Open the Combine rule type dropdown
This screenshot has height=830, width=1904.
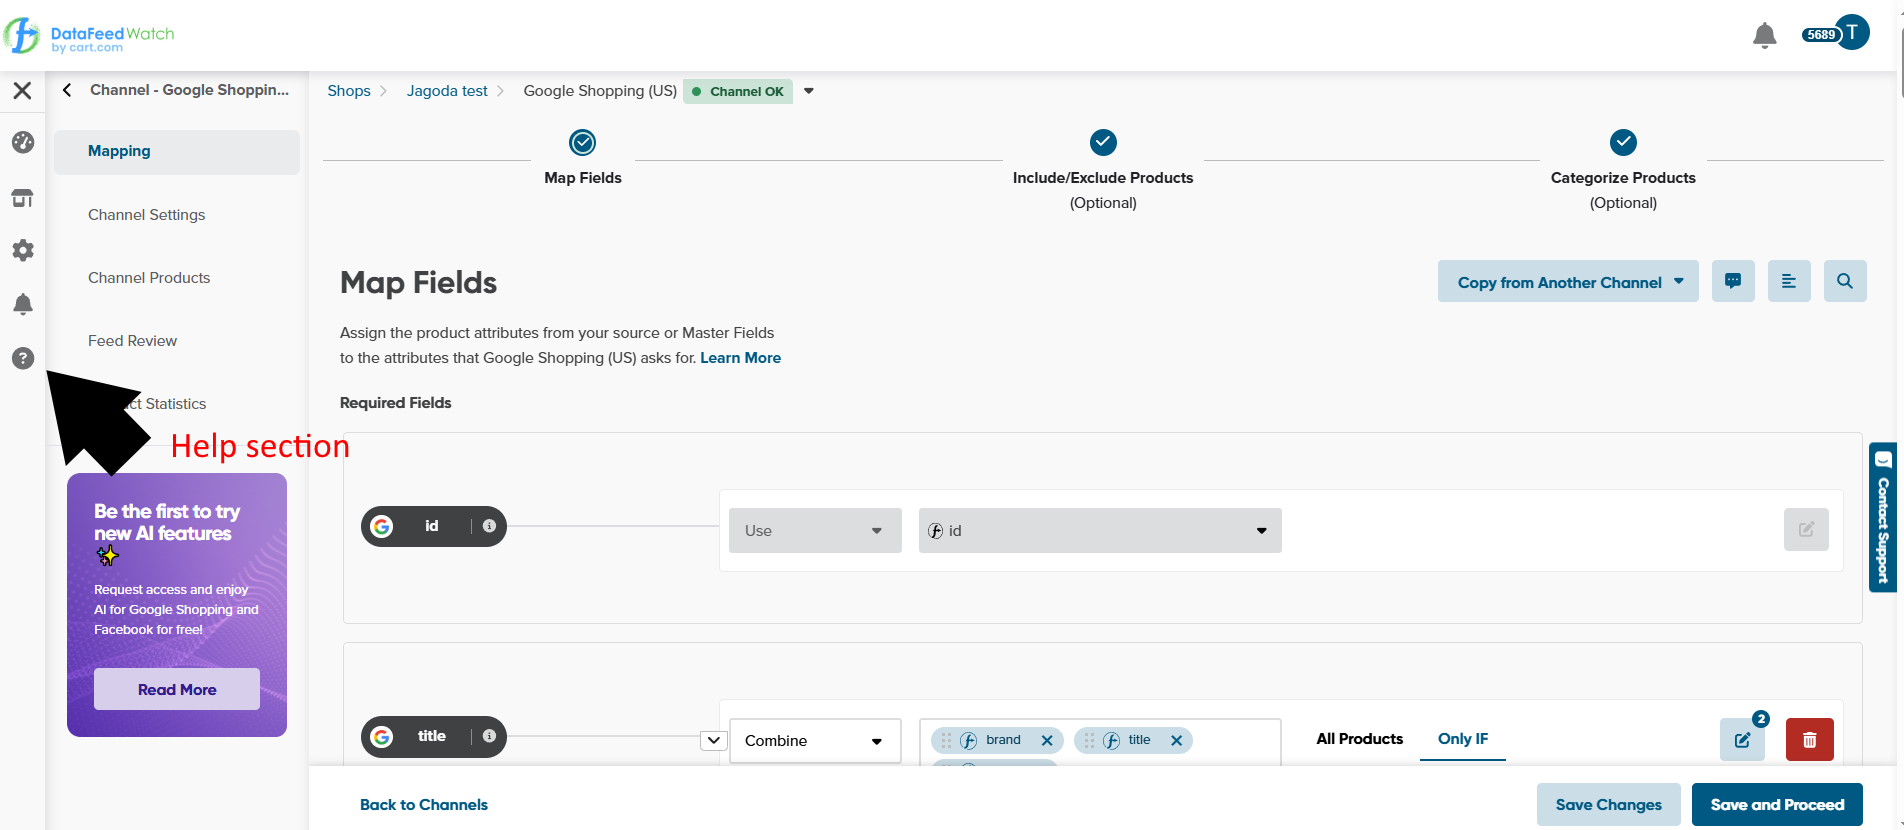click(814, 741)
